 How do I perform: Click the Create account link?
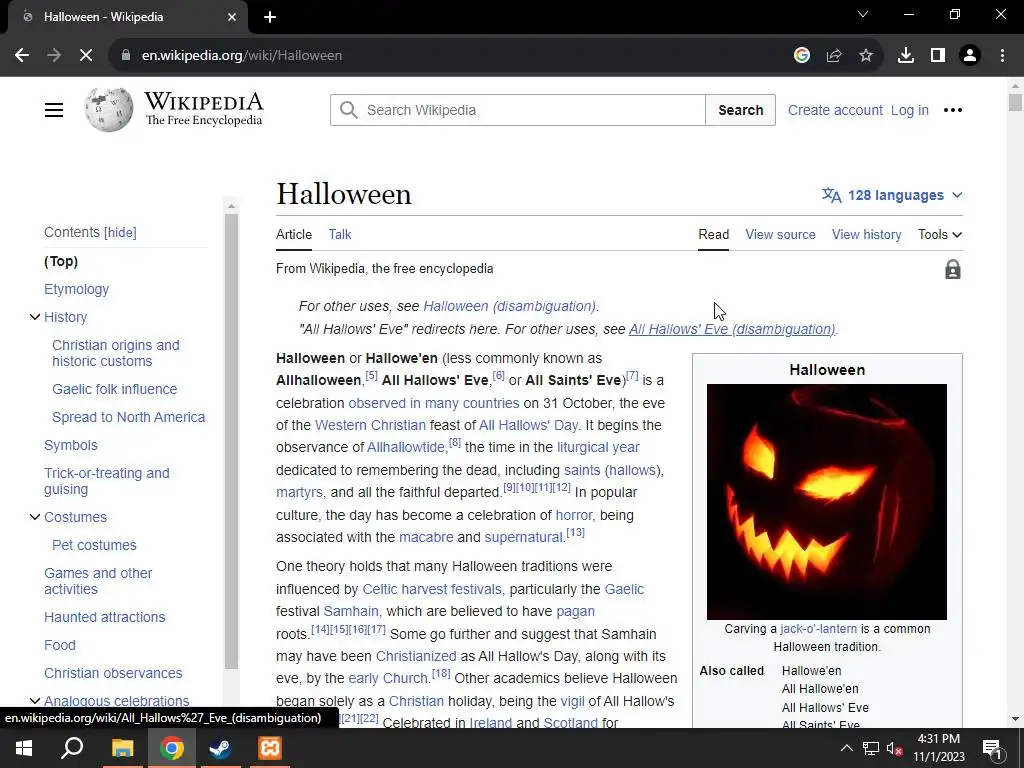[835, 110]
